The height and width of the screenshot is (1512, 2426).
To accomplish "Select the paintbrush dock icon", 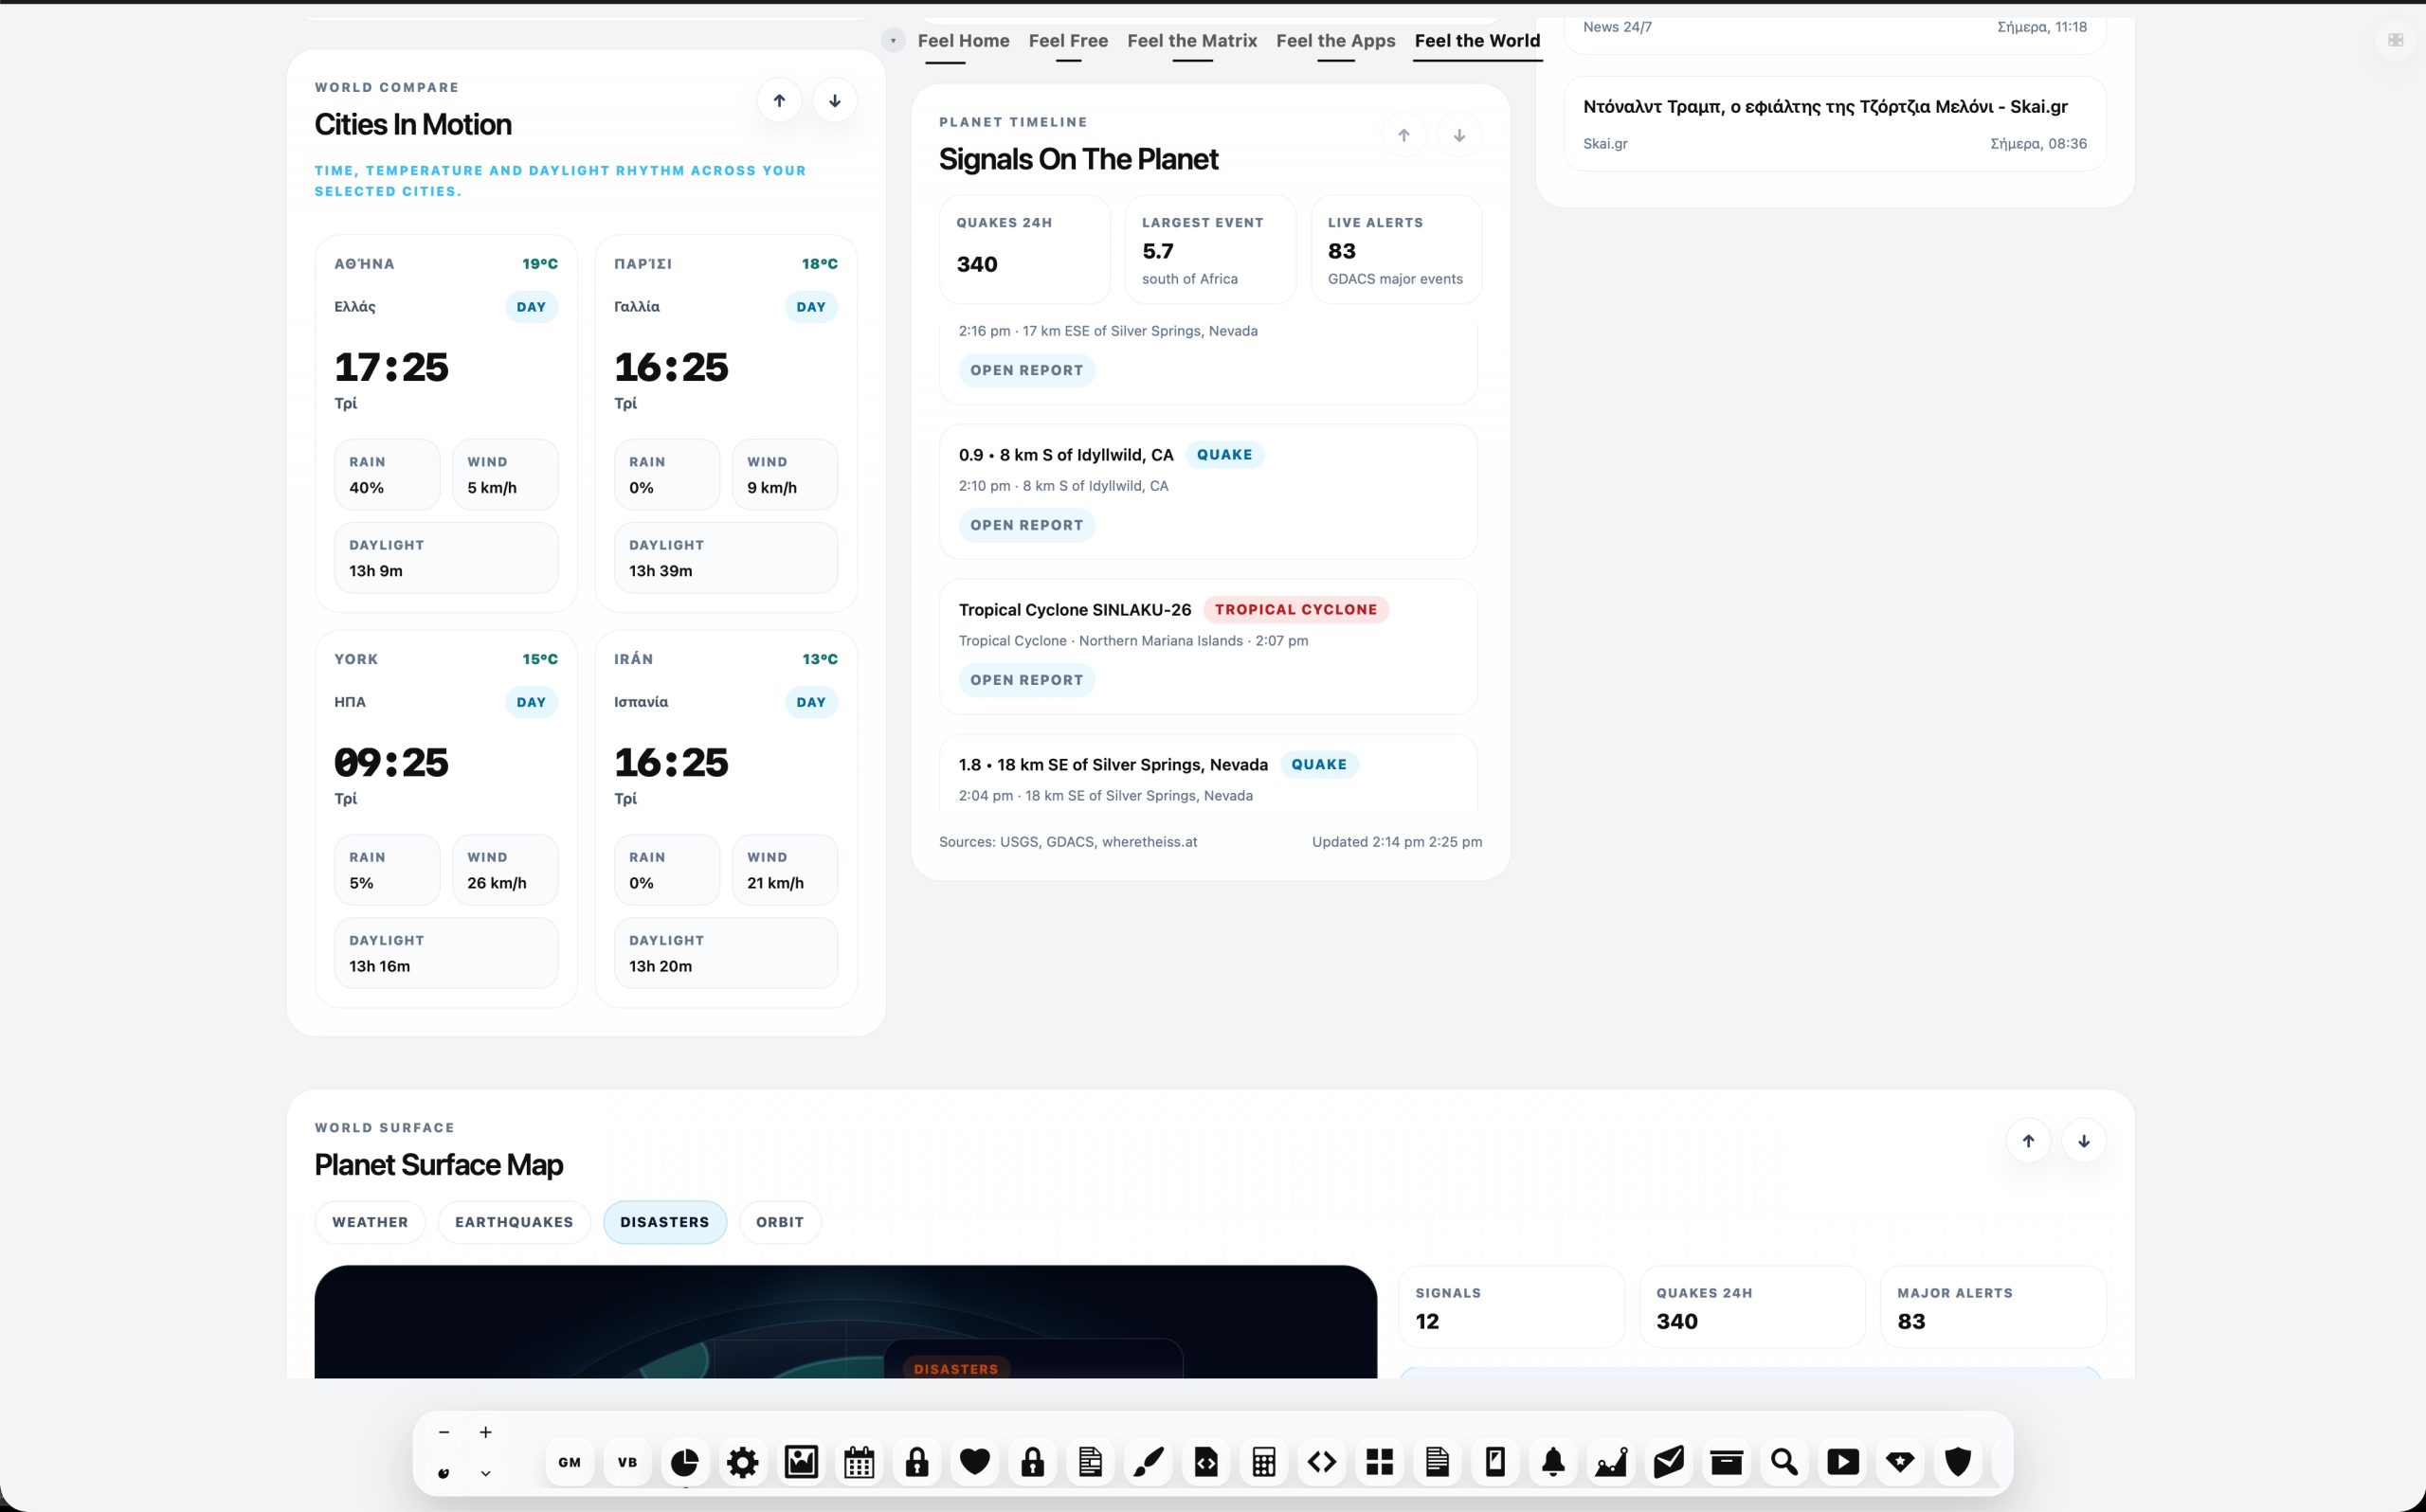I will click(x=1148, y=1462).
